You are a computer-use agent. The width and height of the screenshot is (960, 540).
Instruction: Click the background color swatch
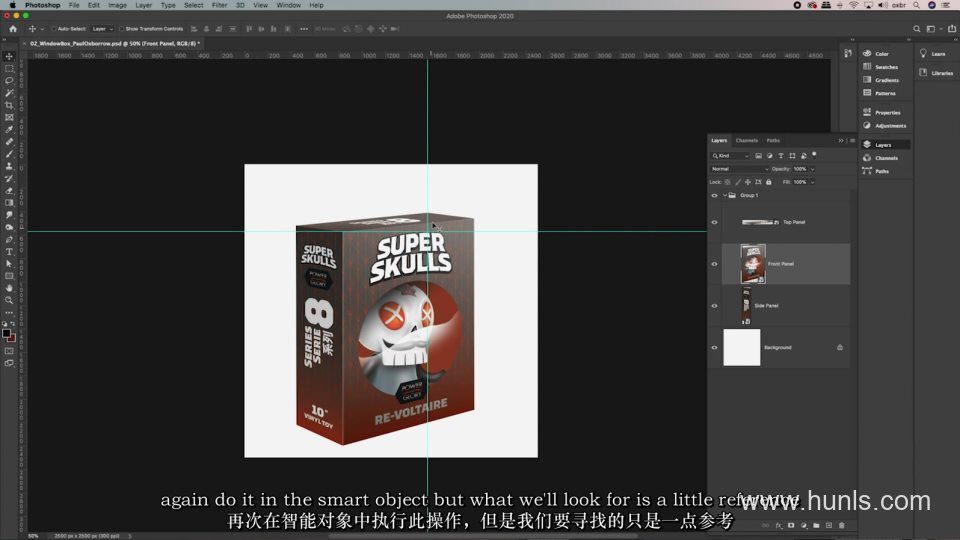pyautogui.click(x=12, y=338)
